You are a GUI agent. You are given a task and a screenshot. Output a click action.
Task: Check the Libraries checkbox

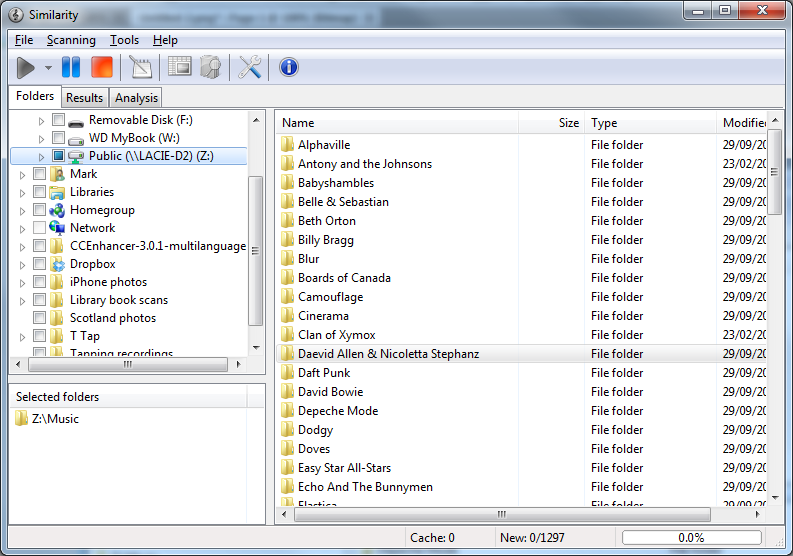[x=39, y=192]
